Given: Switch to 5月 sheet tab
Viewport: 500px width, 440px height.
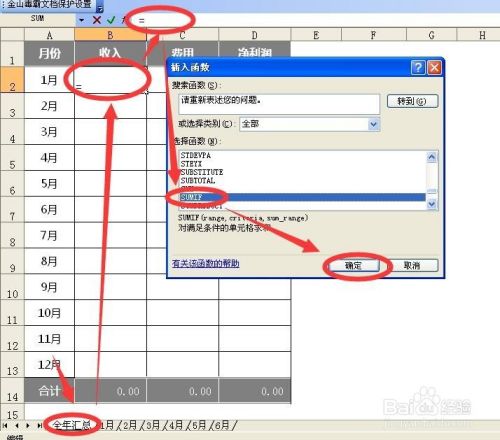Looking at the screenshot, I should (x=199, y=425).
